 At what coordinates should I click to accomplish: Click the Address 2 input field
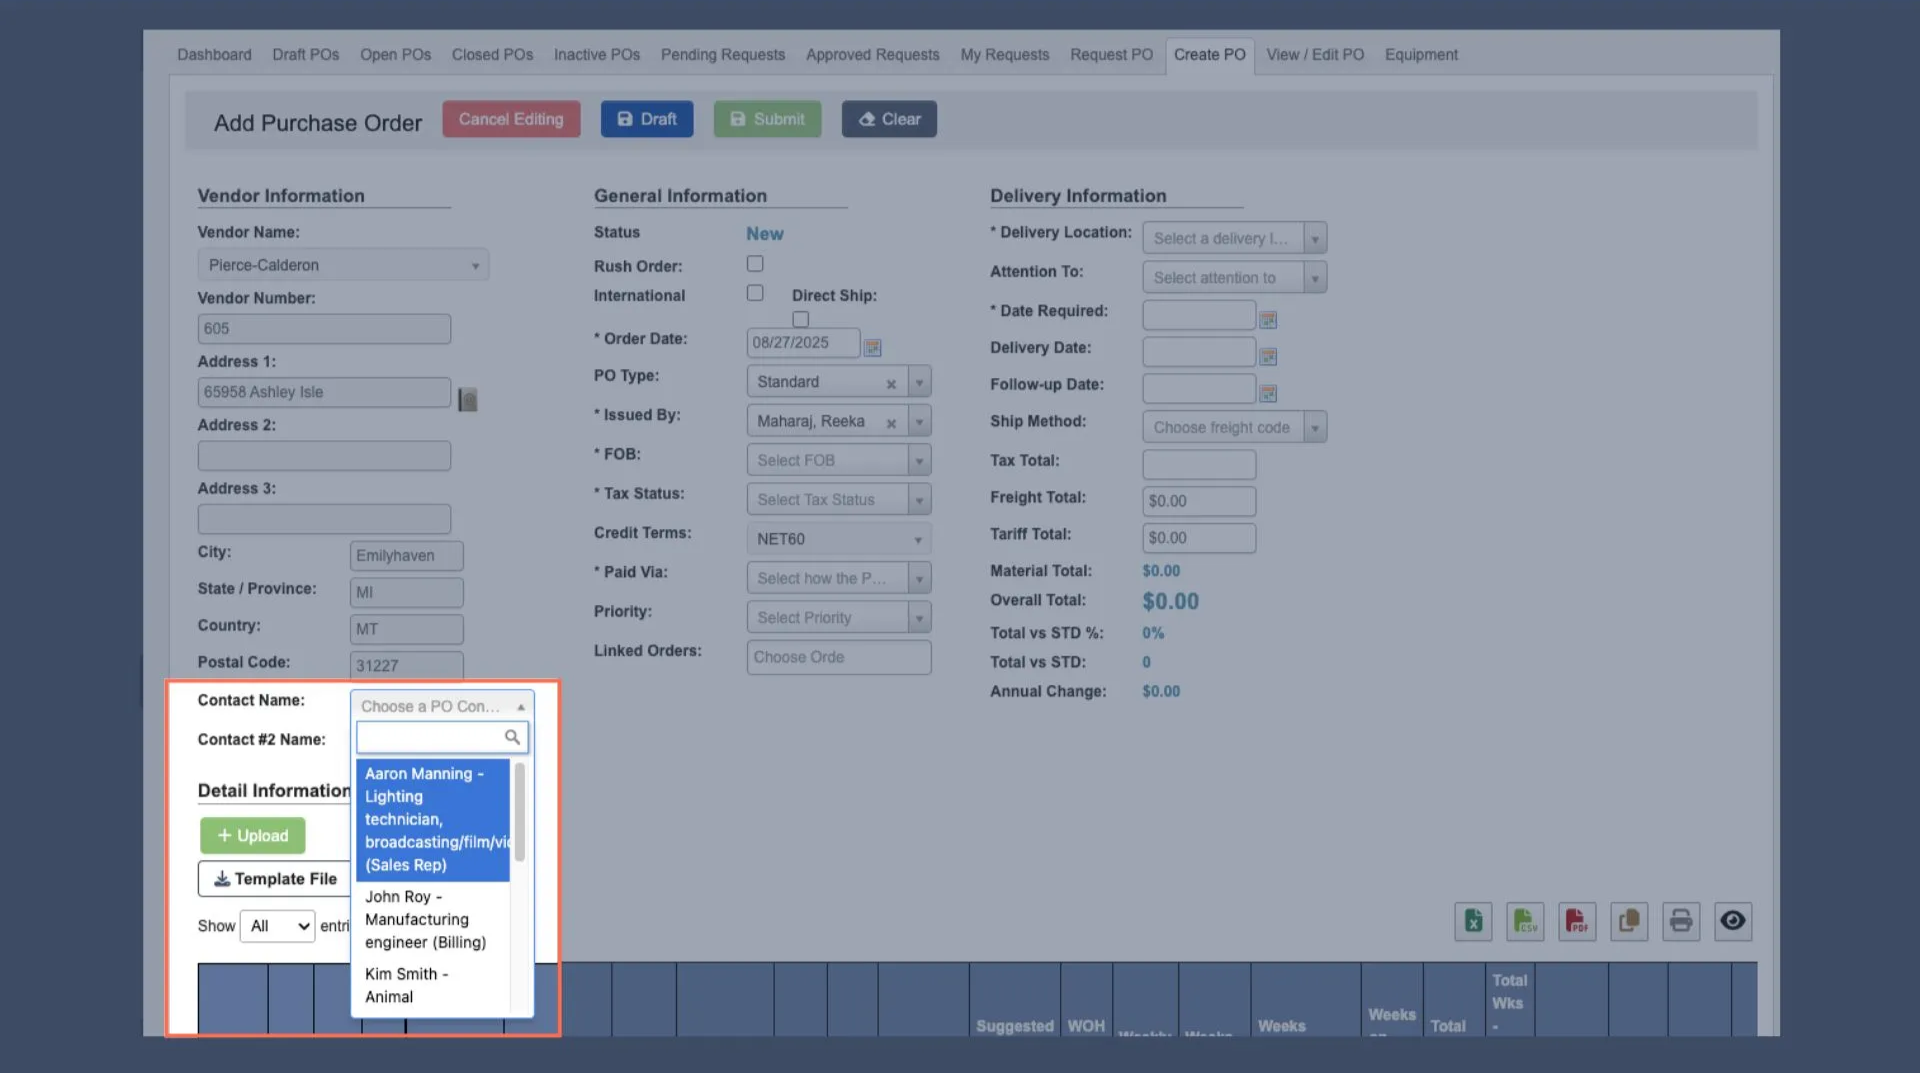click(x=324, y=456)
